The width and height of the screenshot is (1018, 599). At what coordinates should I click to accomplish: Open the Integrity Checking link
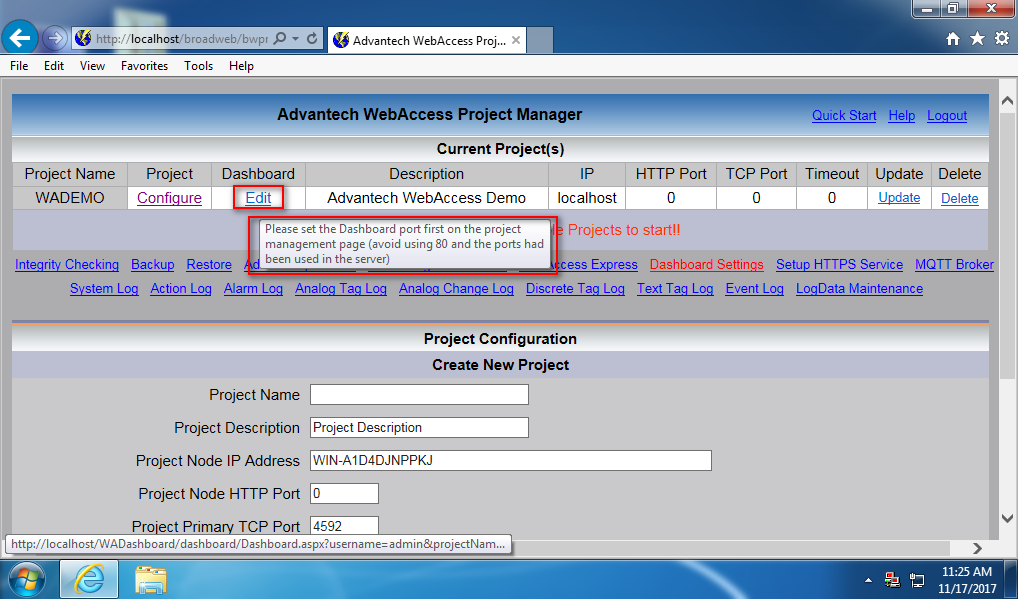tap(67, 265)
